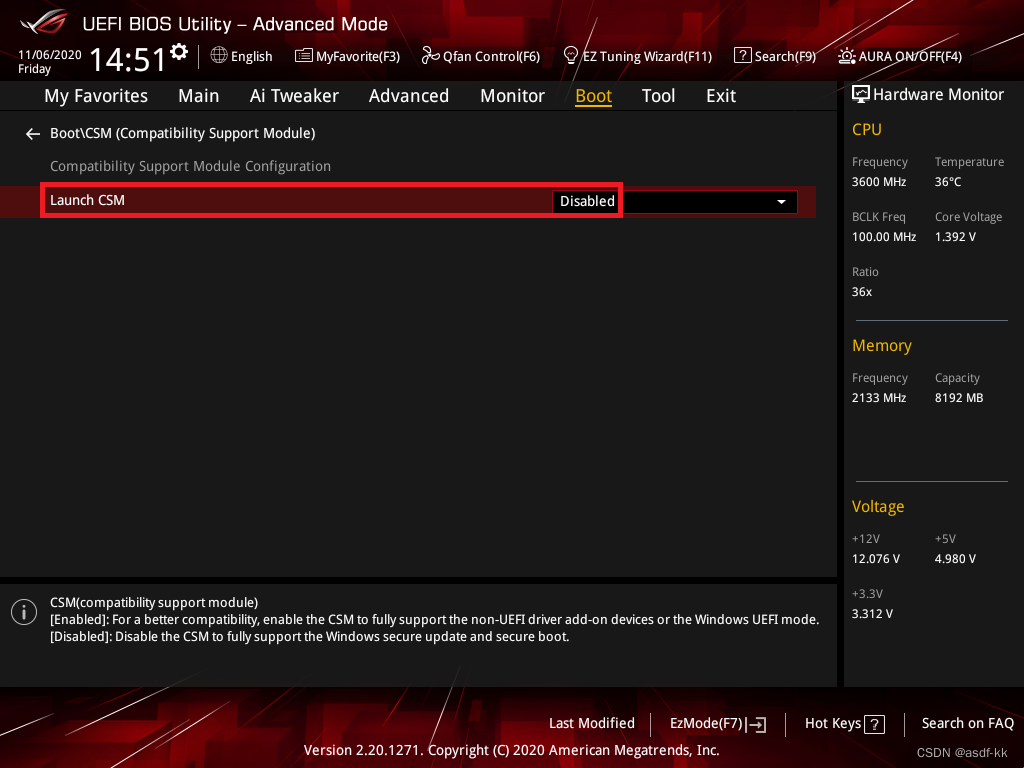Click +3.3V value 3.312 V
The height and width of the screenshot is (768, 1024).
click(x=872, y=614)
